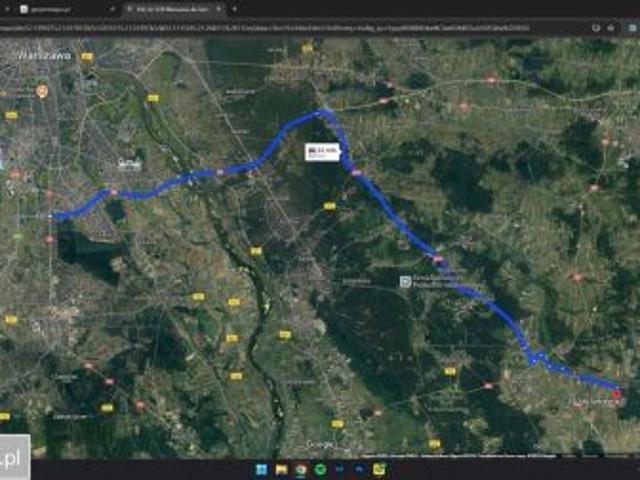Close the active Google Maps tab
Image resolution: width=640 pixels, height=480 pixels.
tap(218, 8)
